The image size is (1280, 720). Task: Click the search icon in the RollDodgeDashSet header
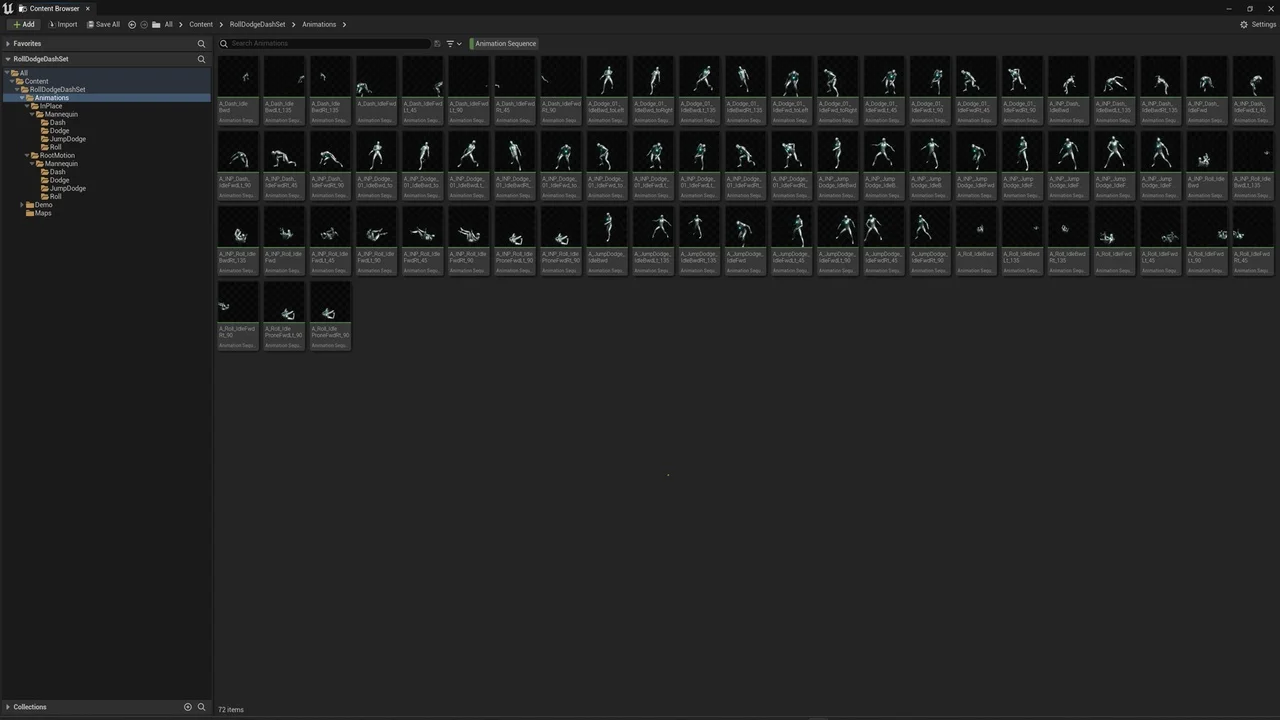[201, 59]
